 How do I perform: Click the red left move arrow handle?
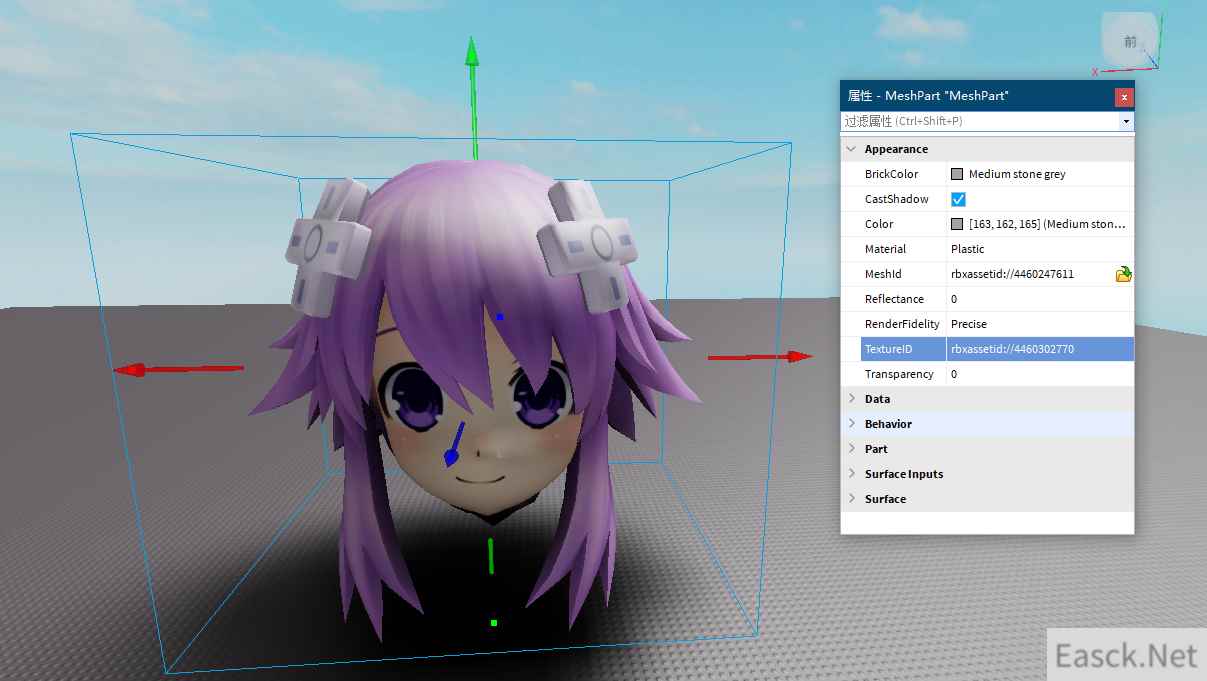(130, 370)
